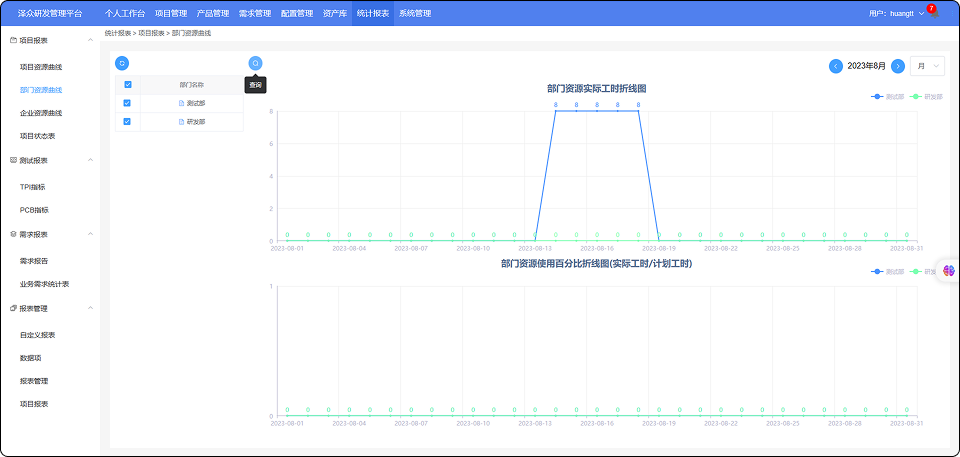Open the TPI指标 report link
Viewport: 960px width, 457px height.
[33, 187]
